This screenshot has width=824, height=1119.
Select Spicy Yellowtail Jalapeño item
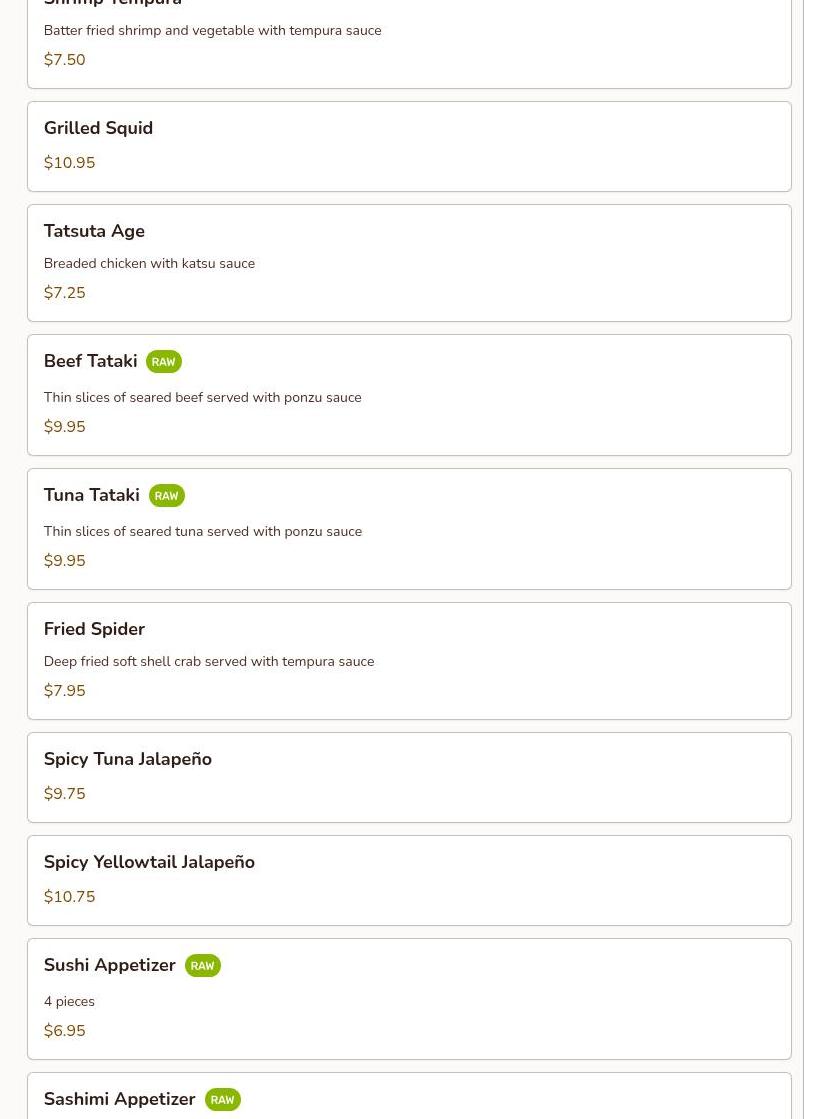(x=410, y=880)
